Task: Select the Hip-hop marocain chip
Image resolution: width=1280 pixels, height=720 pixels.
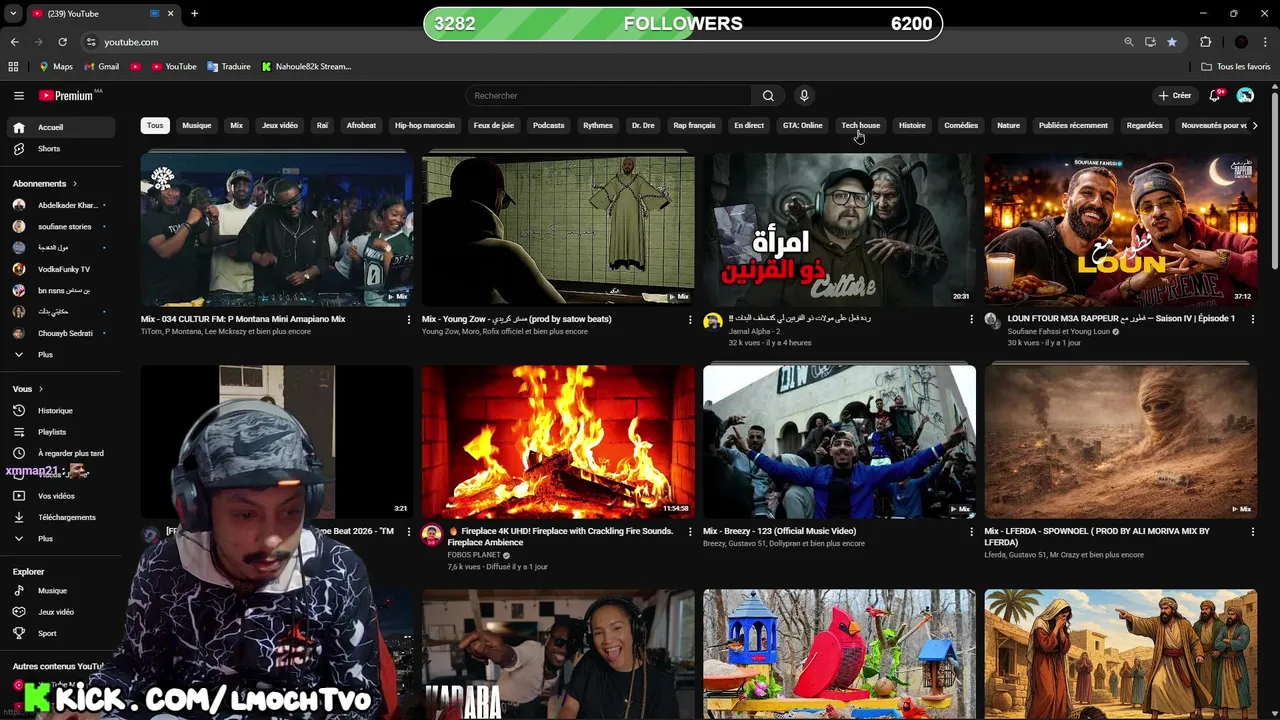Action: [424, 126]
